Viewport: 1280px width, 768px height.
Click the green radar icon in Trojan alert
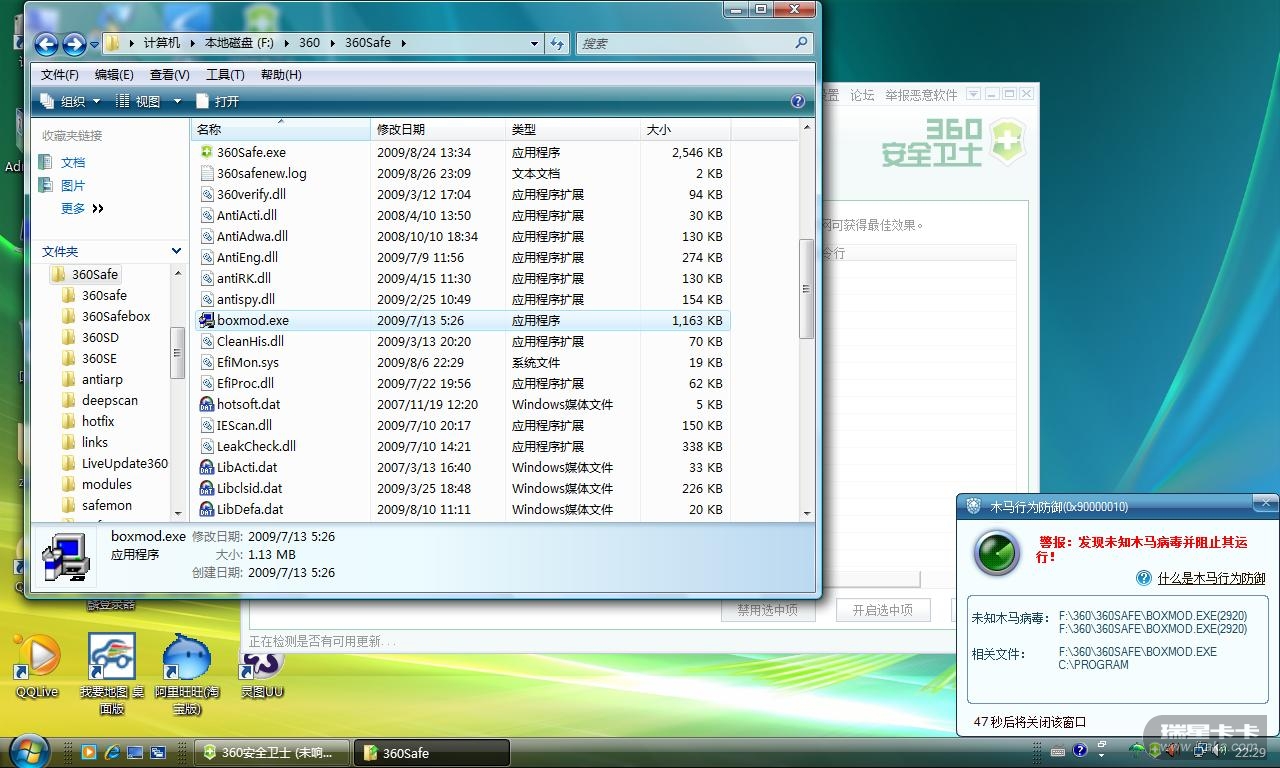[x=996, y=552]
